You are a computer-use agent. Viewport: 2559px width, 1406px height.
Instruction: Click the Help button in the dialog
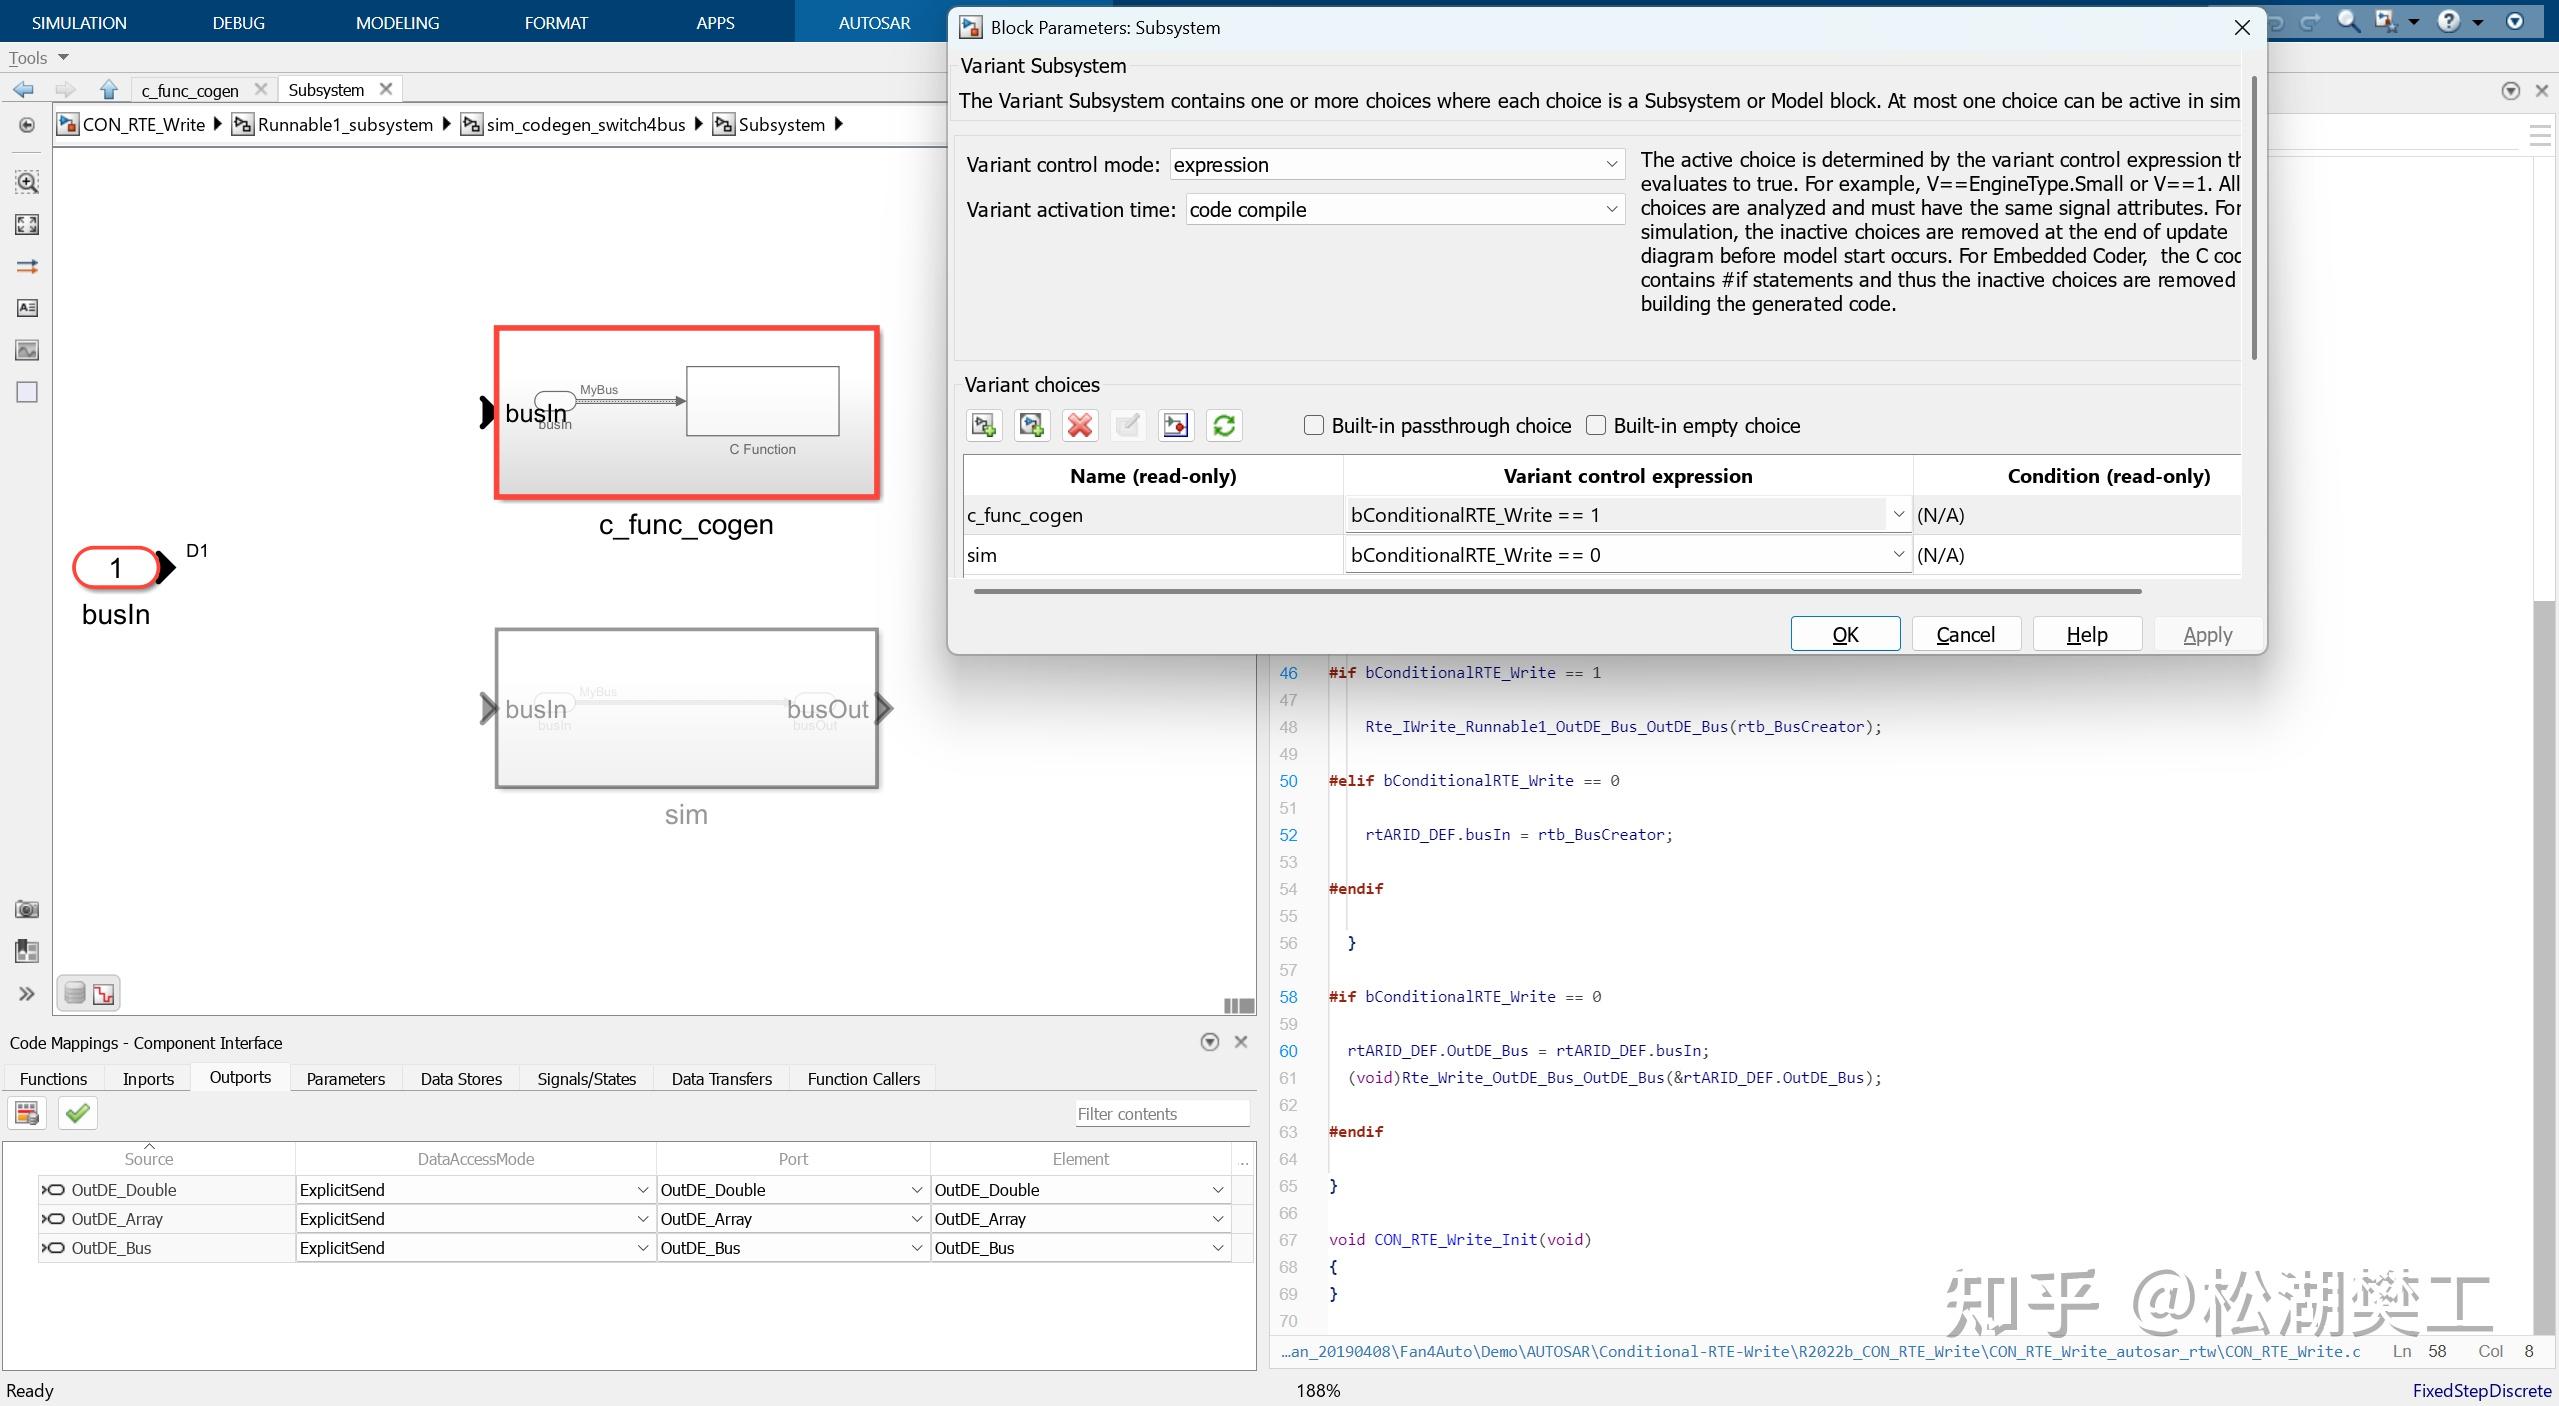pyautogui.click(x=2086, y=634)
